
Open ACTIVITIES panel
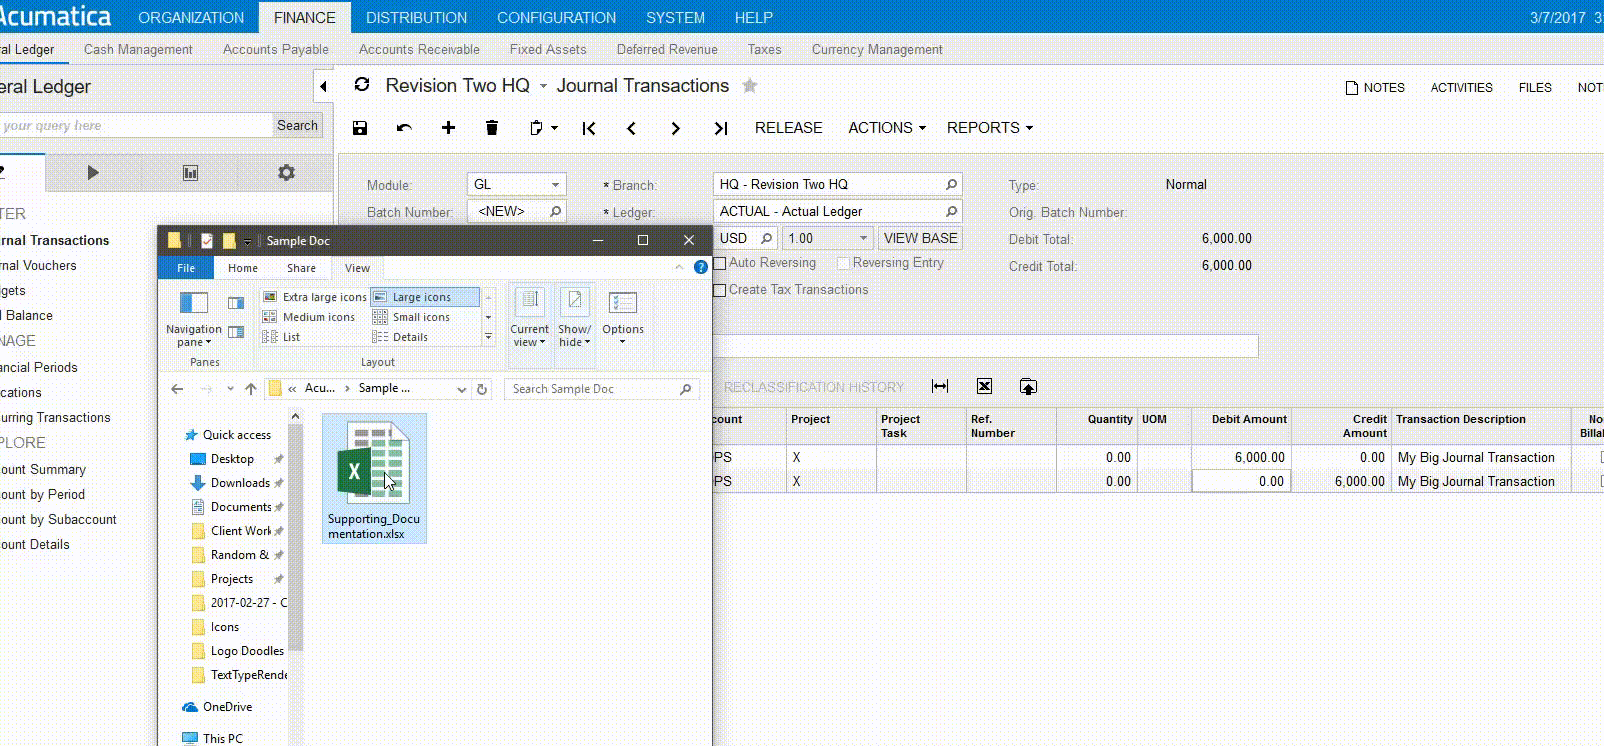1461,88
